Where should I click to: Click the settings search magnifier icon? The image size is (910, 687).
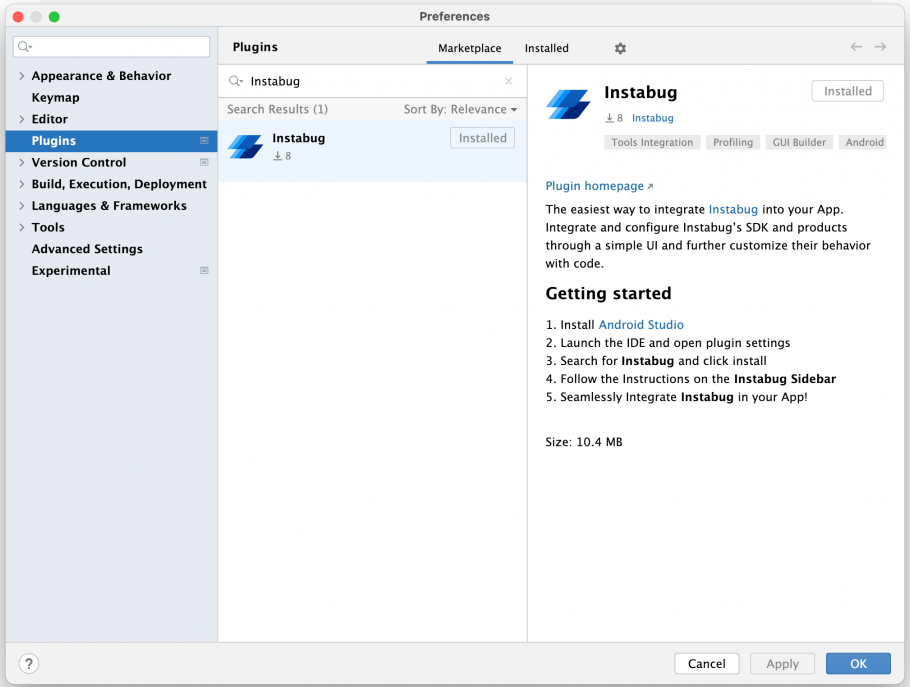pos(24,46)
